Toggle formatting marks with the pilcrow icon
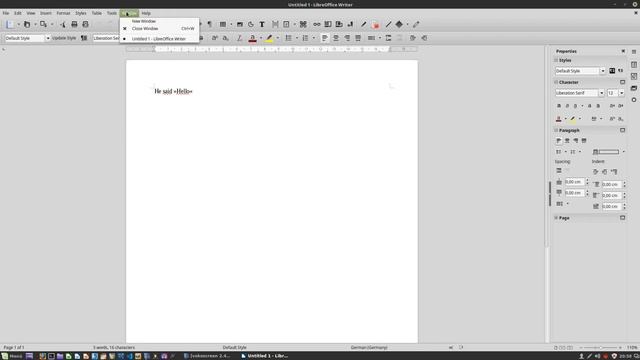The height and width of the screenshot is (360, 640). pyautogui.click(x=210, y=24)
